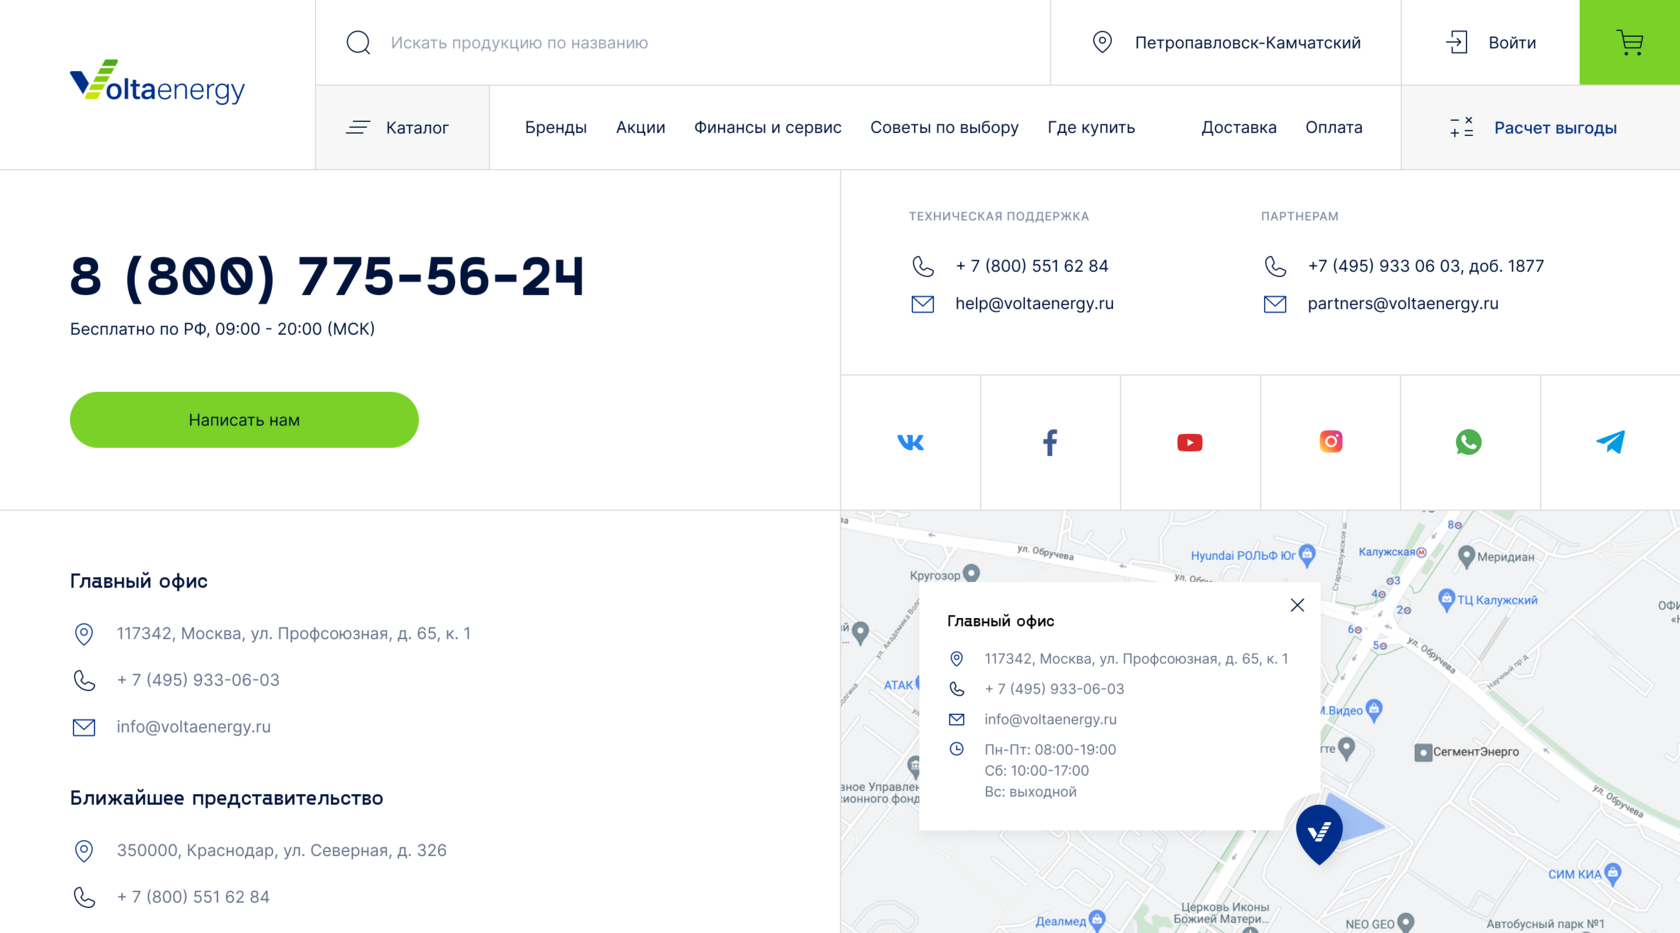1680x933 pixels.
Task: Open the Voltaenergy logo homepage link
Action: pyautogui.click(x=157, y=82)
